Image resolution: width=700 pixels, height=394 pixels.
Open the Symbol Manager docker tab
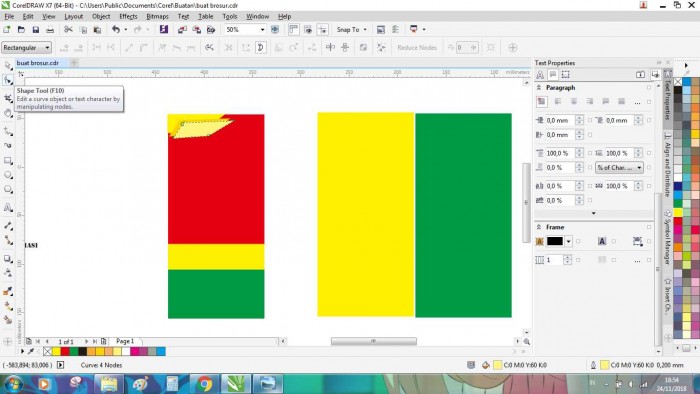point(668,236)
